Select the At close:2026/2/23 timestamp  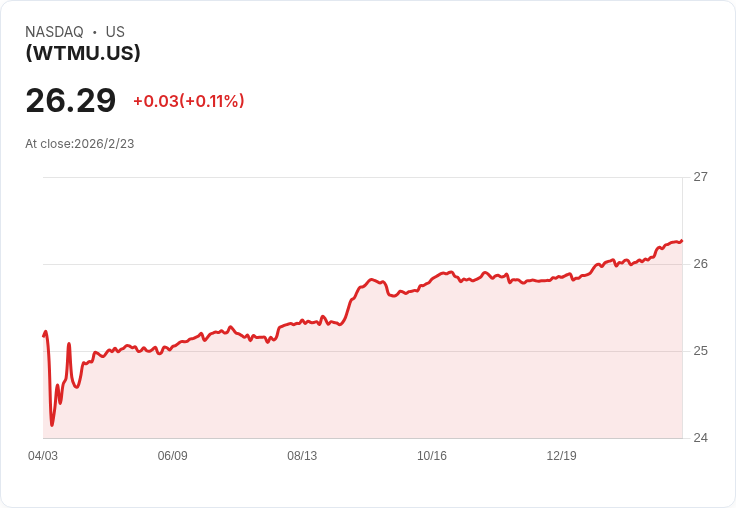(x=80, y=144)
